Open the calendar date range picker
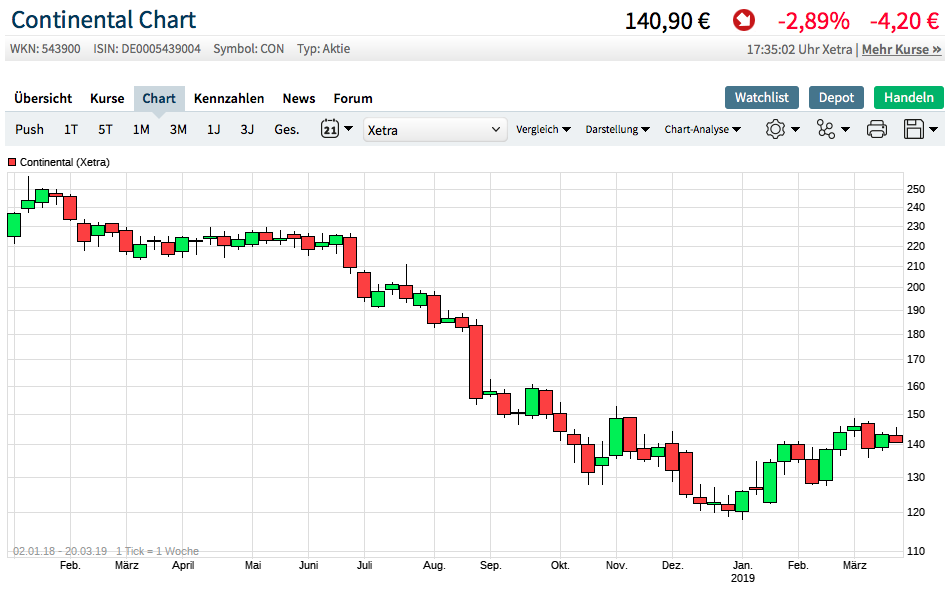 (336, 129)
